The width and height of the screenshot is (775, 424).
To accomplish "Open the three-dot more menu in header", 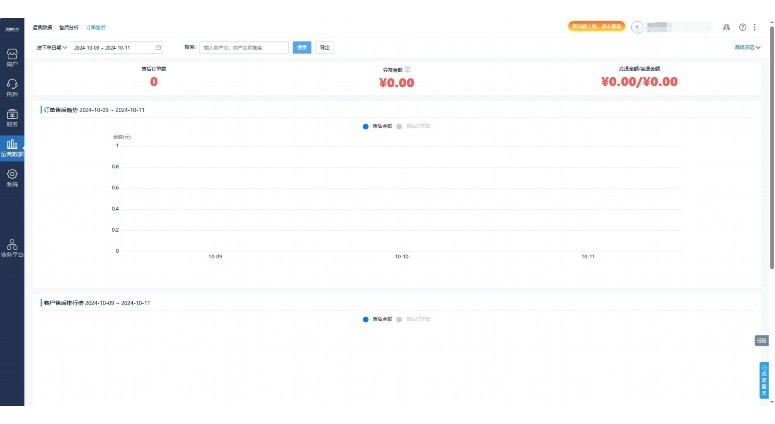I will [x=755, y=27].
